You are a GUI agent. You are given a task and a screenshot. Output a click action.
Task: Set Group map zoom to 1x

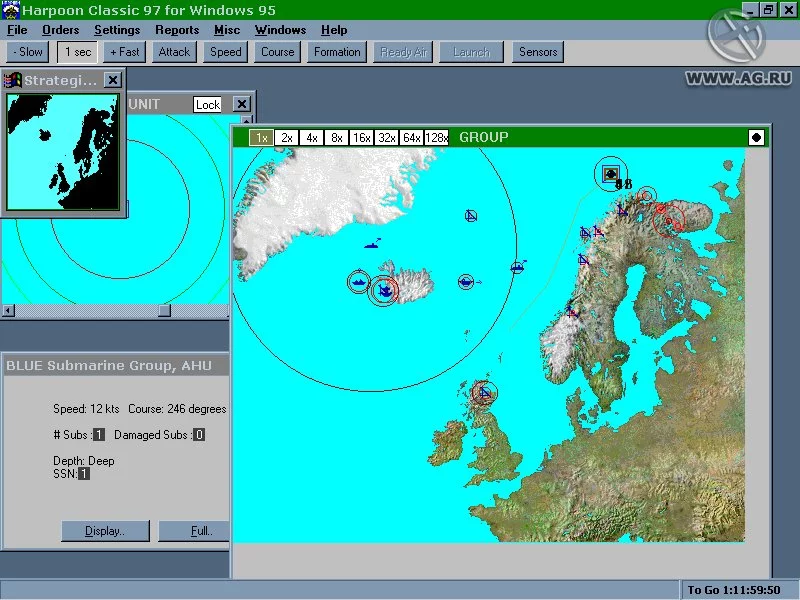pos(261,138)
